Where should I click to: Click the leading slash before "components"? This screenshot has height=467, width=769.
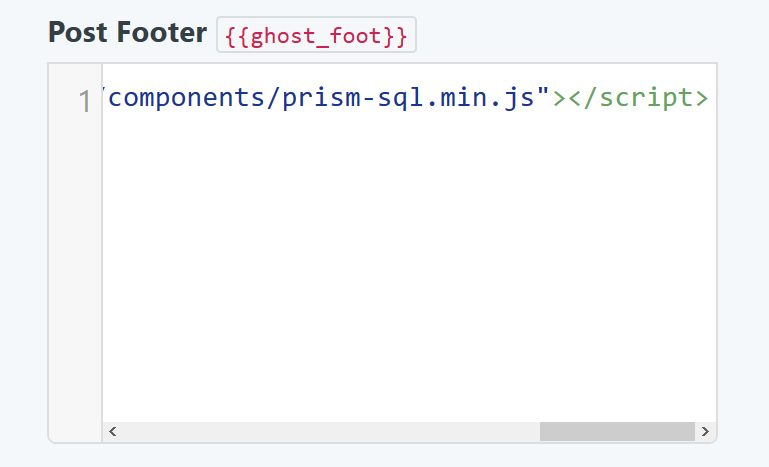pos(106,99)
